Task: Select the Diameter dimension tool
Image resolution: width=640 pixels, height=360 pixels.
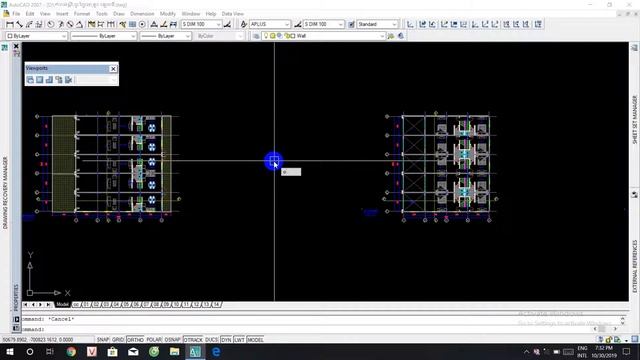Action: pos(70,24)
